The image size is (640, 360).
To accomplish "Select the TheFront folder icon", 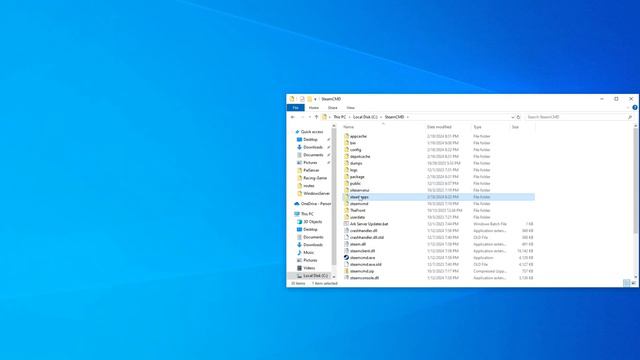I will click(x=346, y=210).
